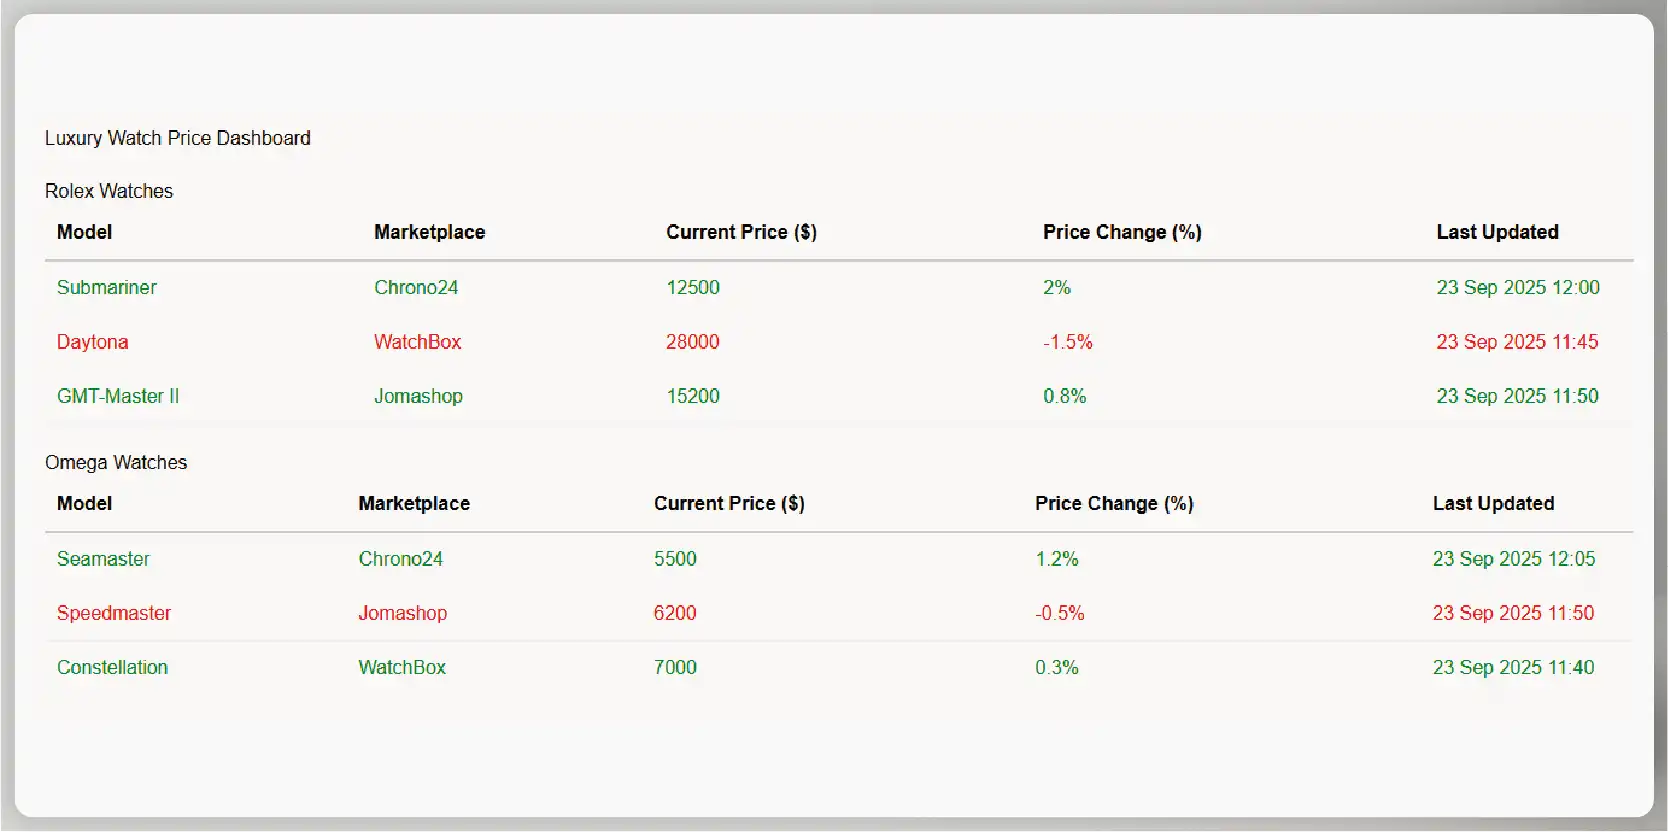The image size is (1668, 832).
Task: Click the Rolex table's Current Price header
Action: point(741,232)
